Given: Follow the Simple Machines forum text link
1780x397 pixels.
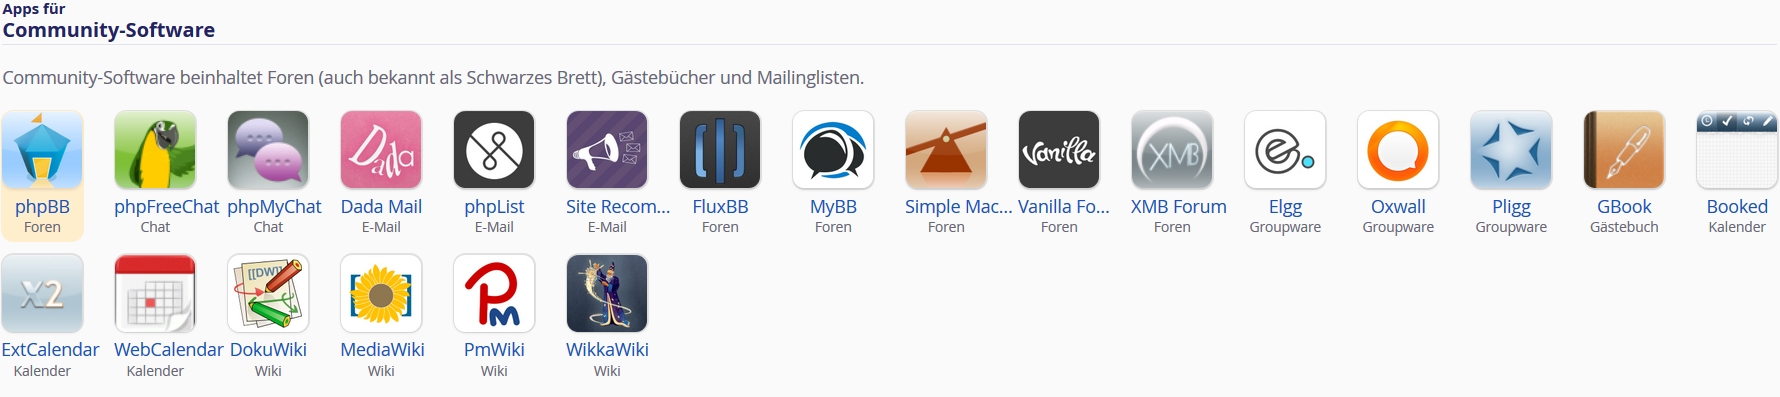Looking at the screenshot, I should point(958,207).
